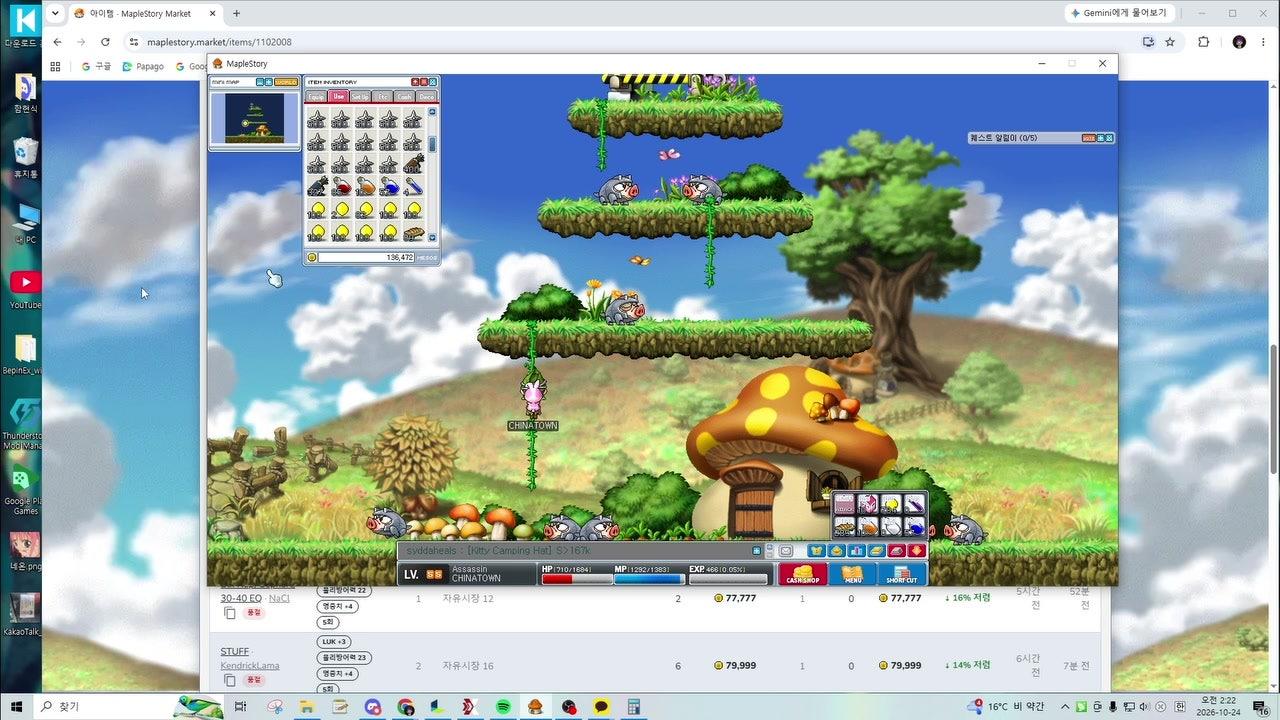Open the Cash Shop in MapleStory
This screenshot has height=720, width=1280.
[803, 574]
